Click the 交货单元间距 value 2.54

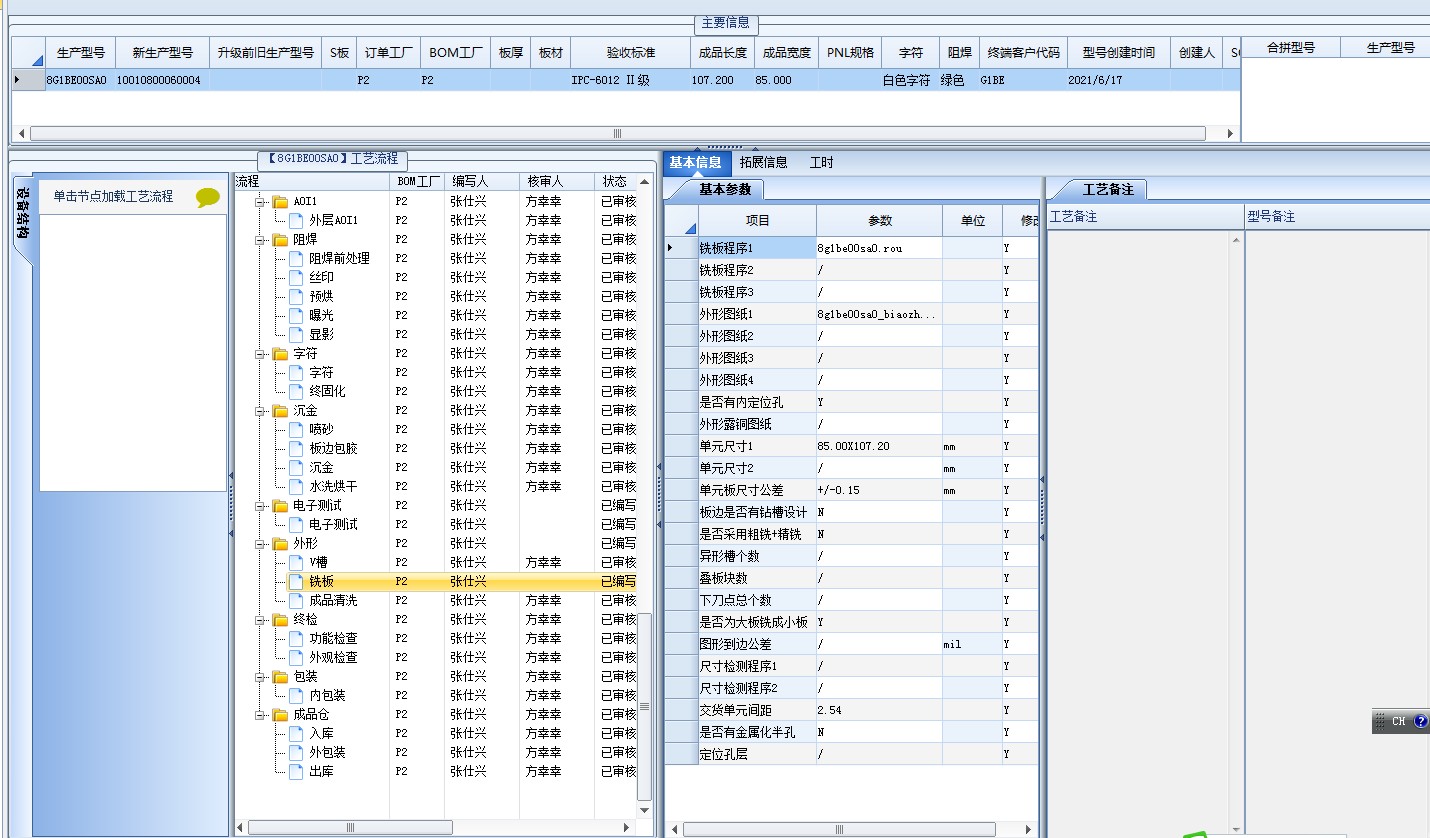879,710
